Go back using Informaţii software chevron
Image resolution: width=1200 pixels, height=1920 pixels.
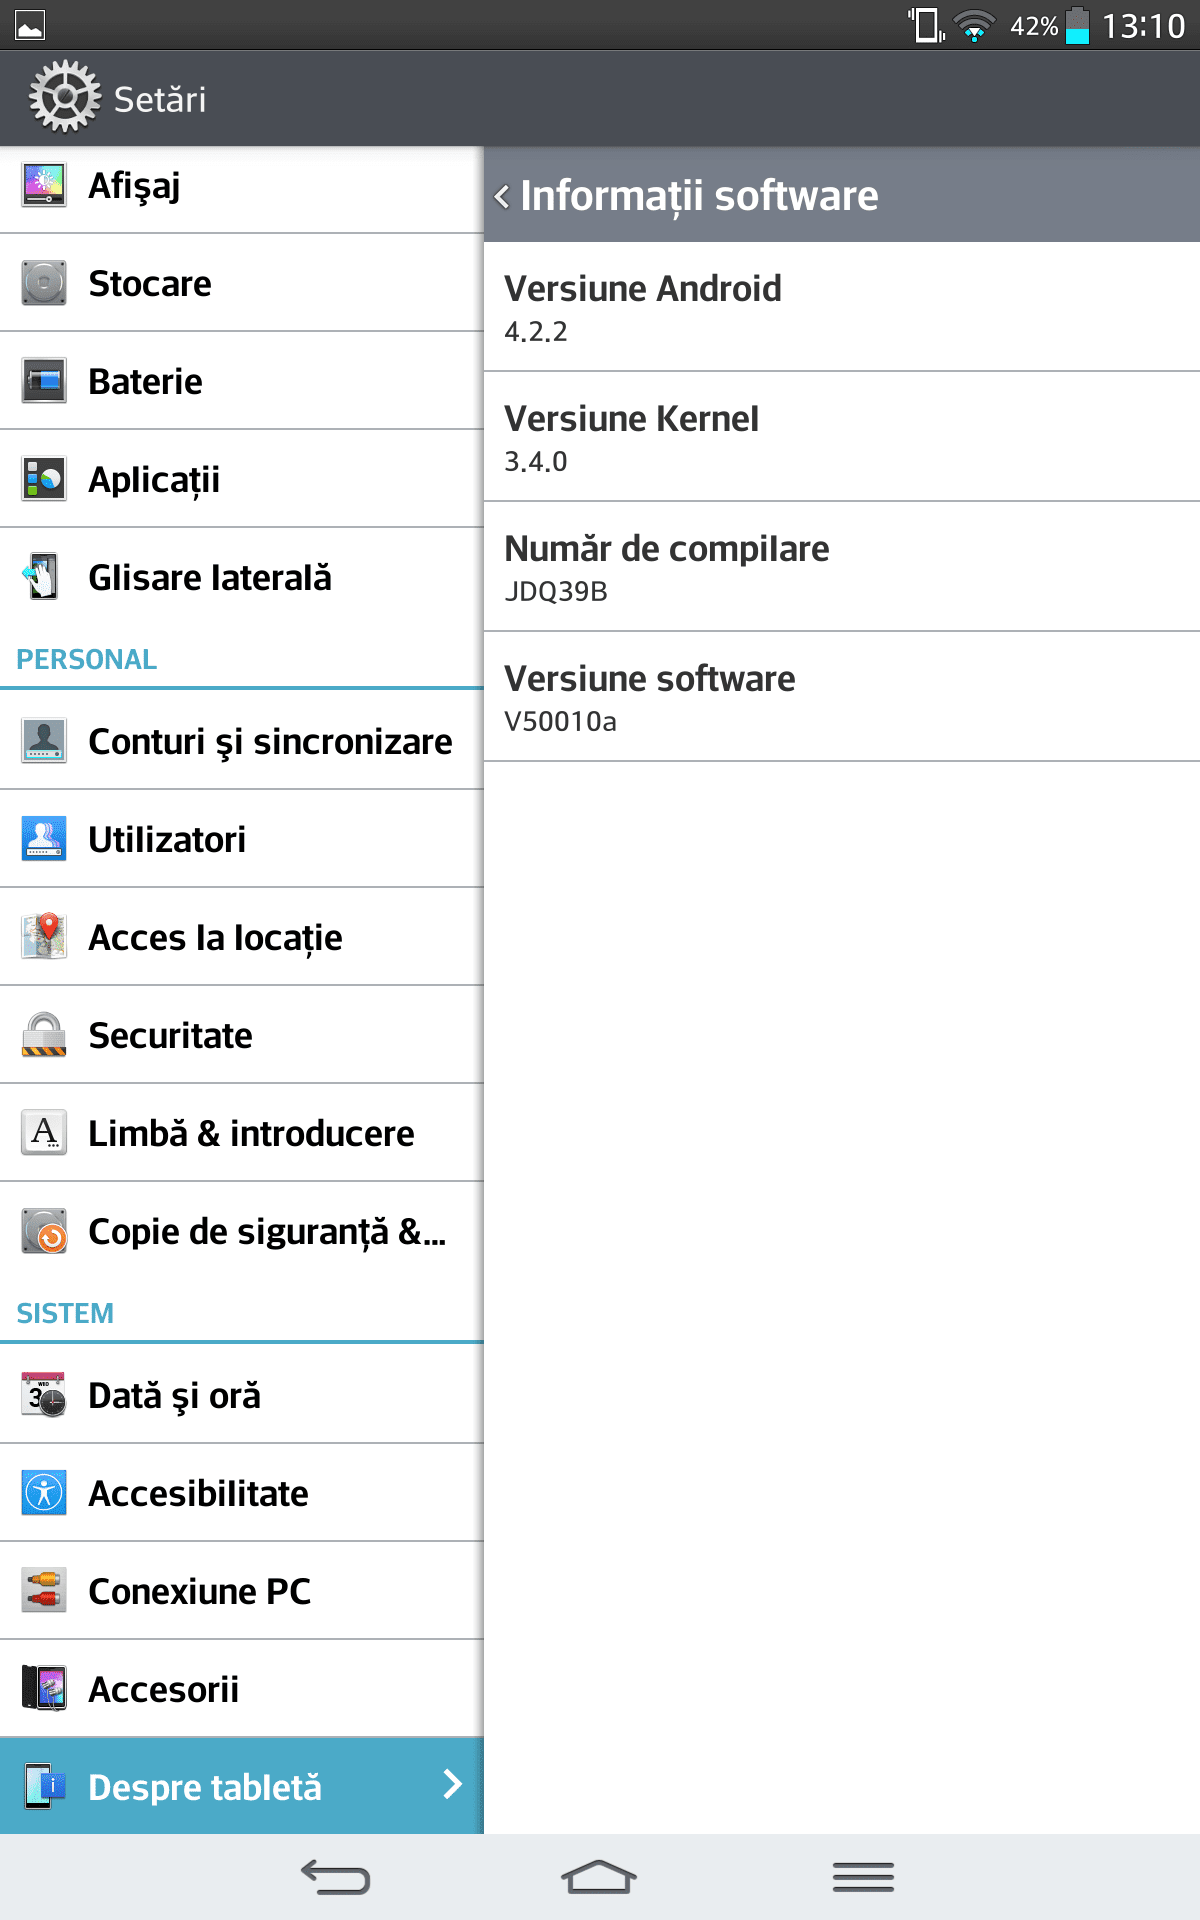502,196
